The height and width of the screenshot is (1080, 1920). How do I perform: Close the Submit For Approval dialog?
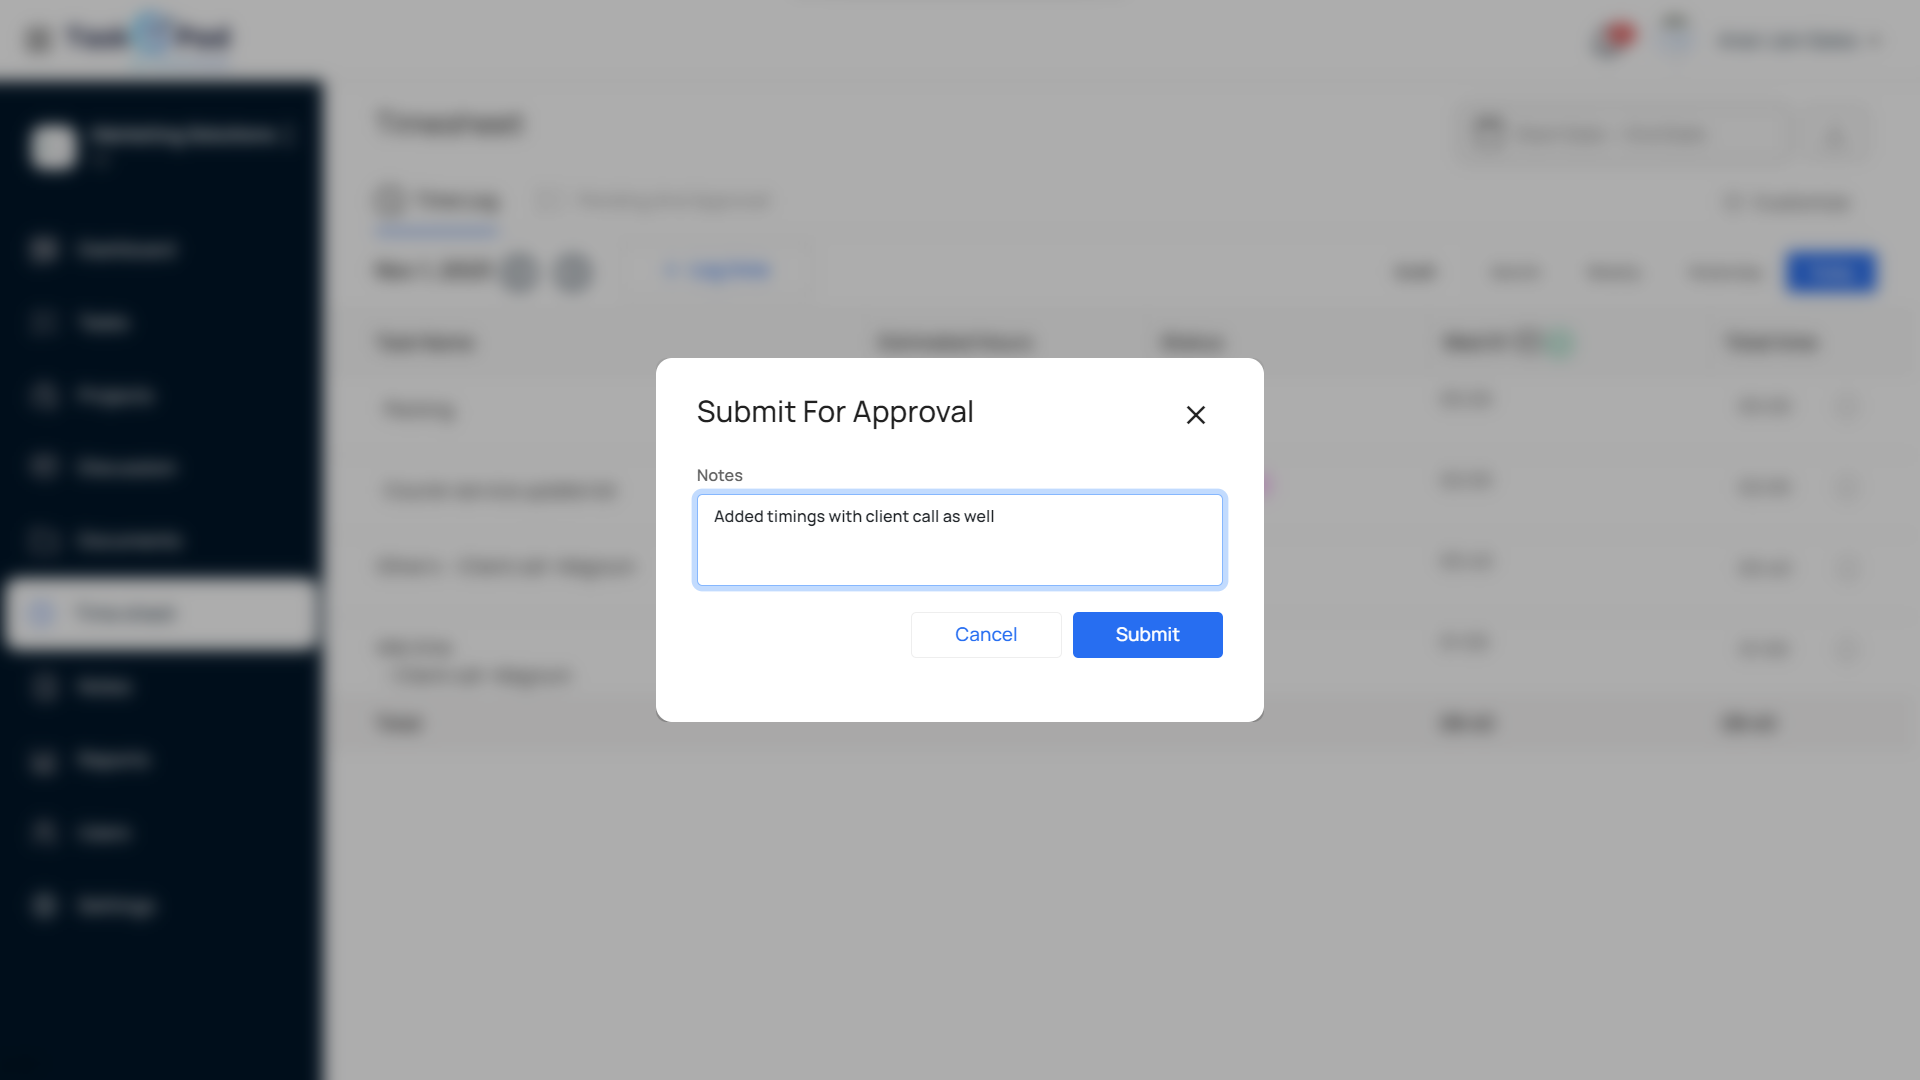(1195, 415)
